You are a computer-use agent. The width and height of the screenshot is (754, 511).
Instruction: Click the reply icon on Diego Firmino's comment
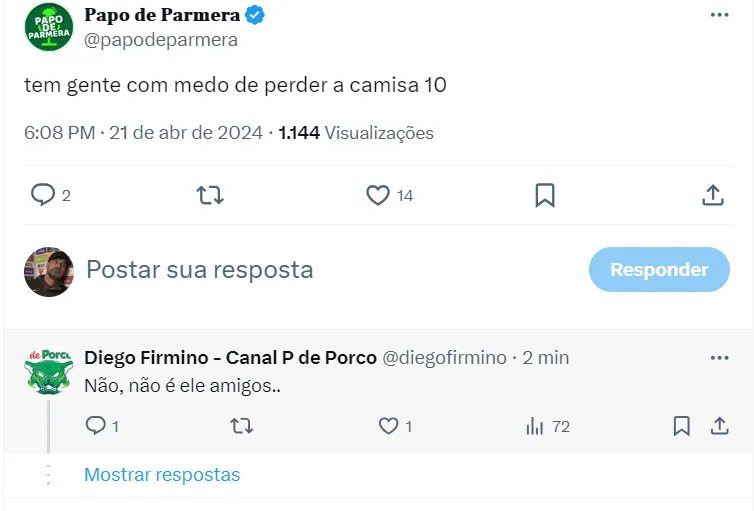[96, 426]
